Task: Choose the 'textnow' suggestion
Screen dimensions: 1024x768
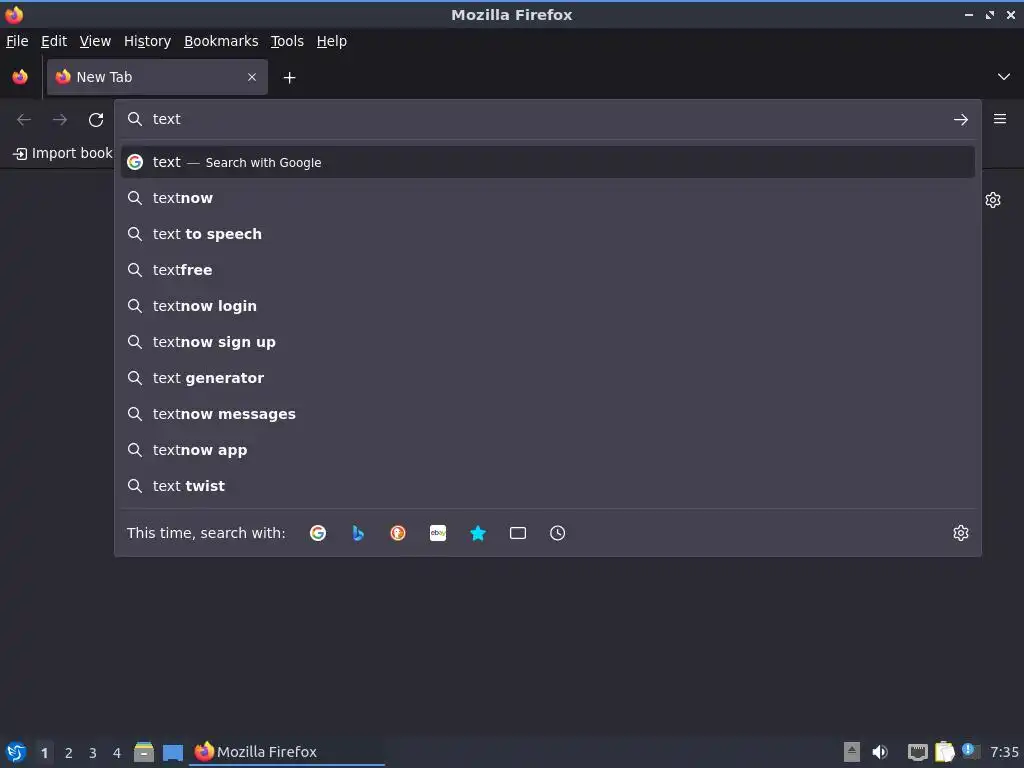Action: coord(548,198)
